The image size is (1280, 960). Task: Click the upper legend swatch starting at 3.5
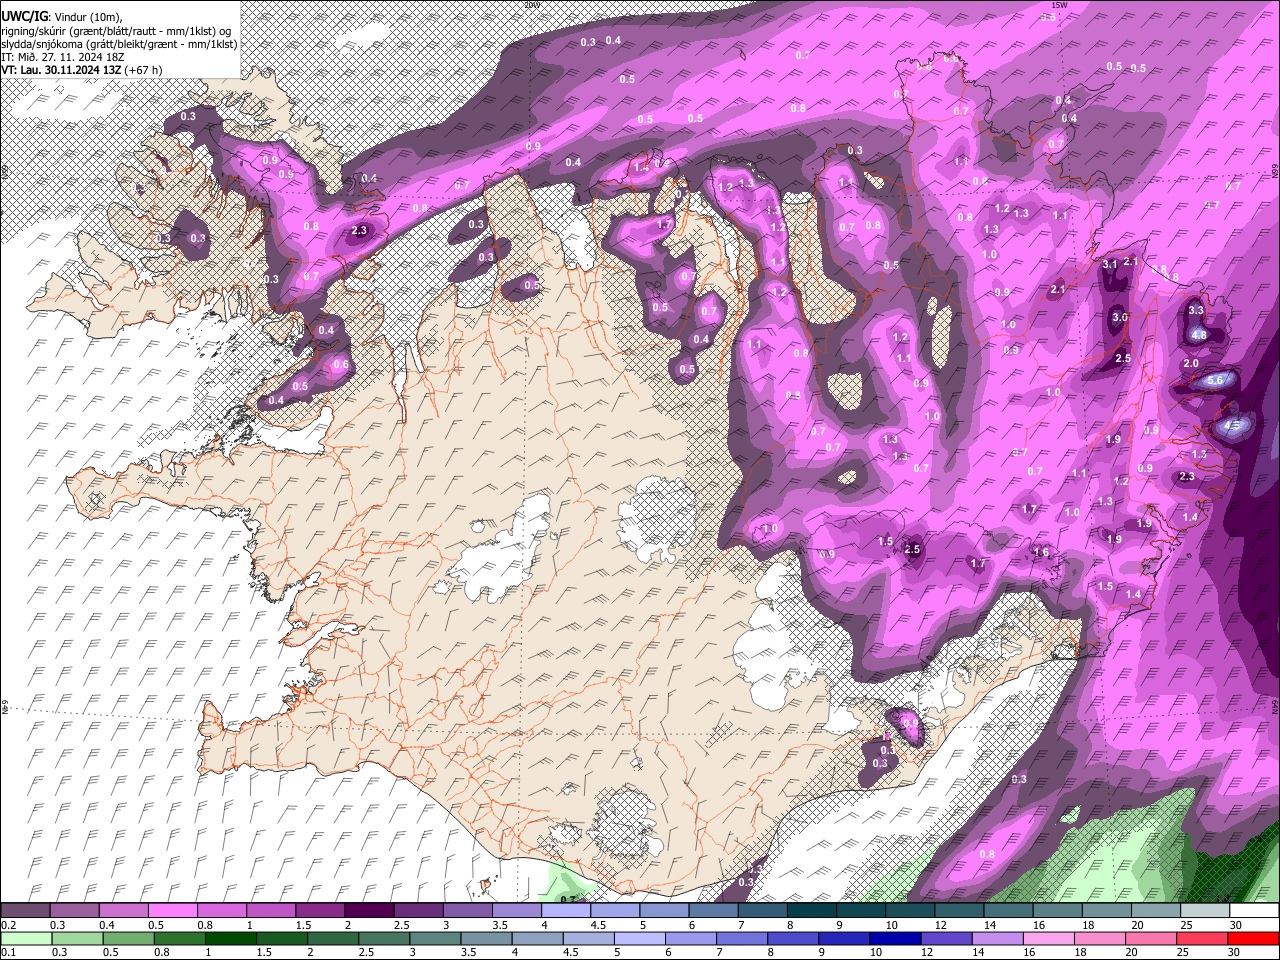[516, 911]
